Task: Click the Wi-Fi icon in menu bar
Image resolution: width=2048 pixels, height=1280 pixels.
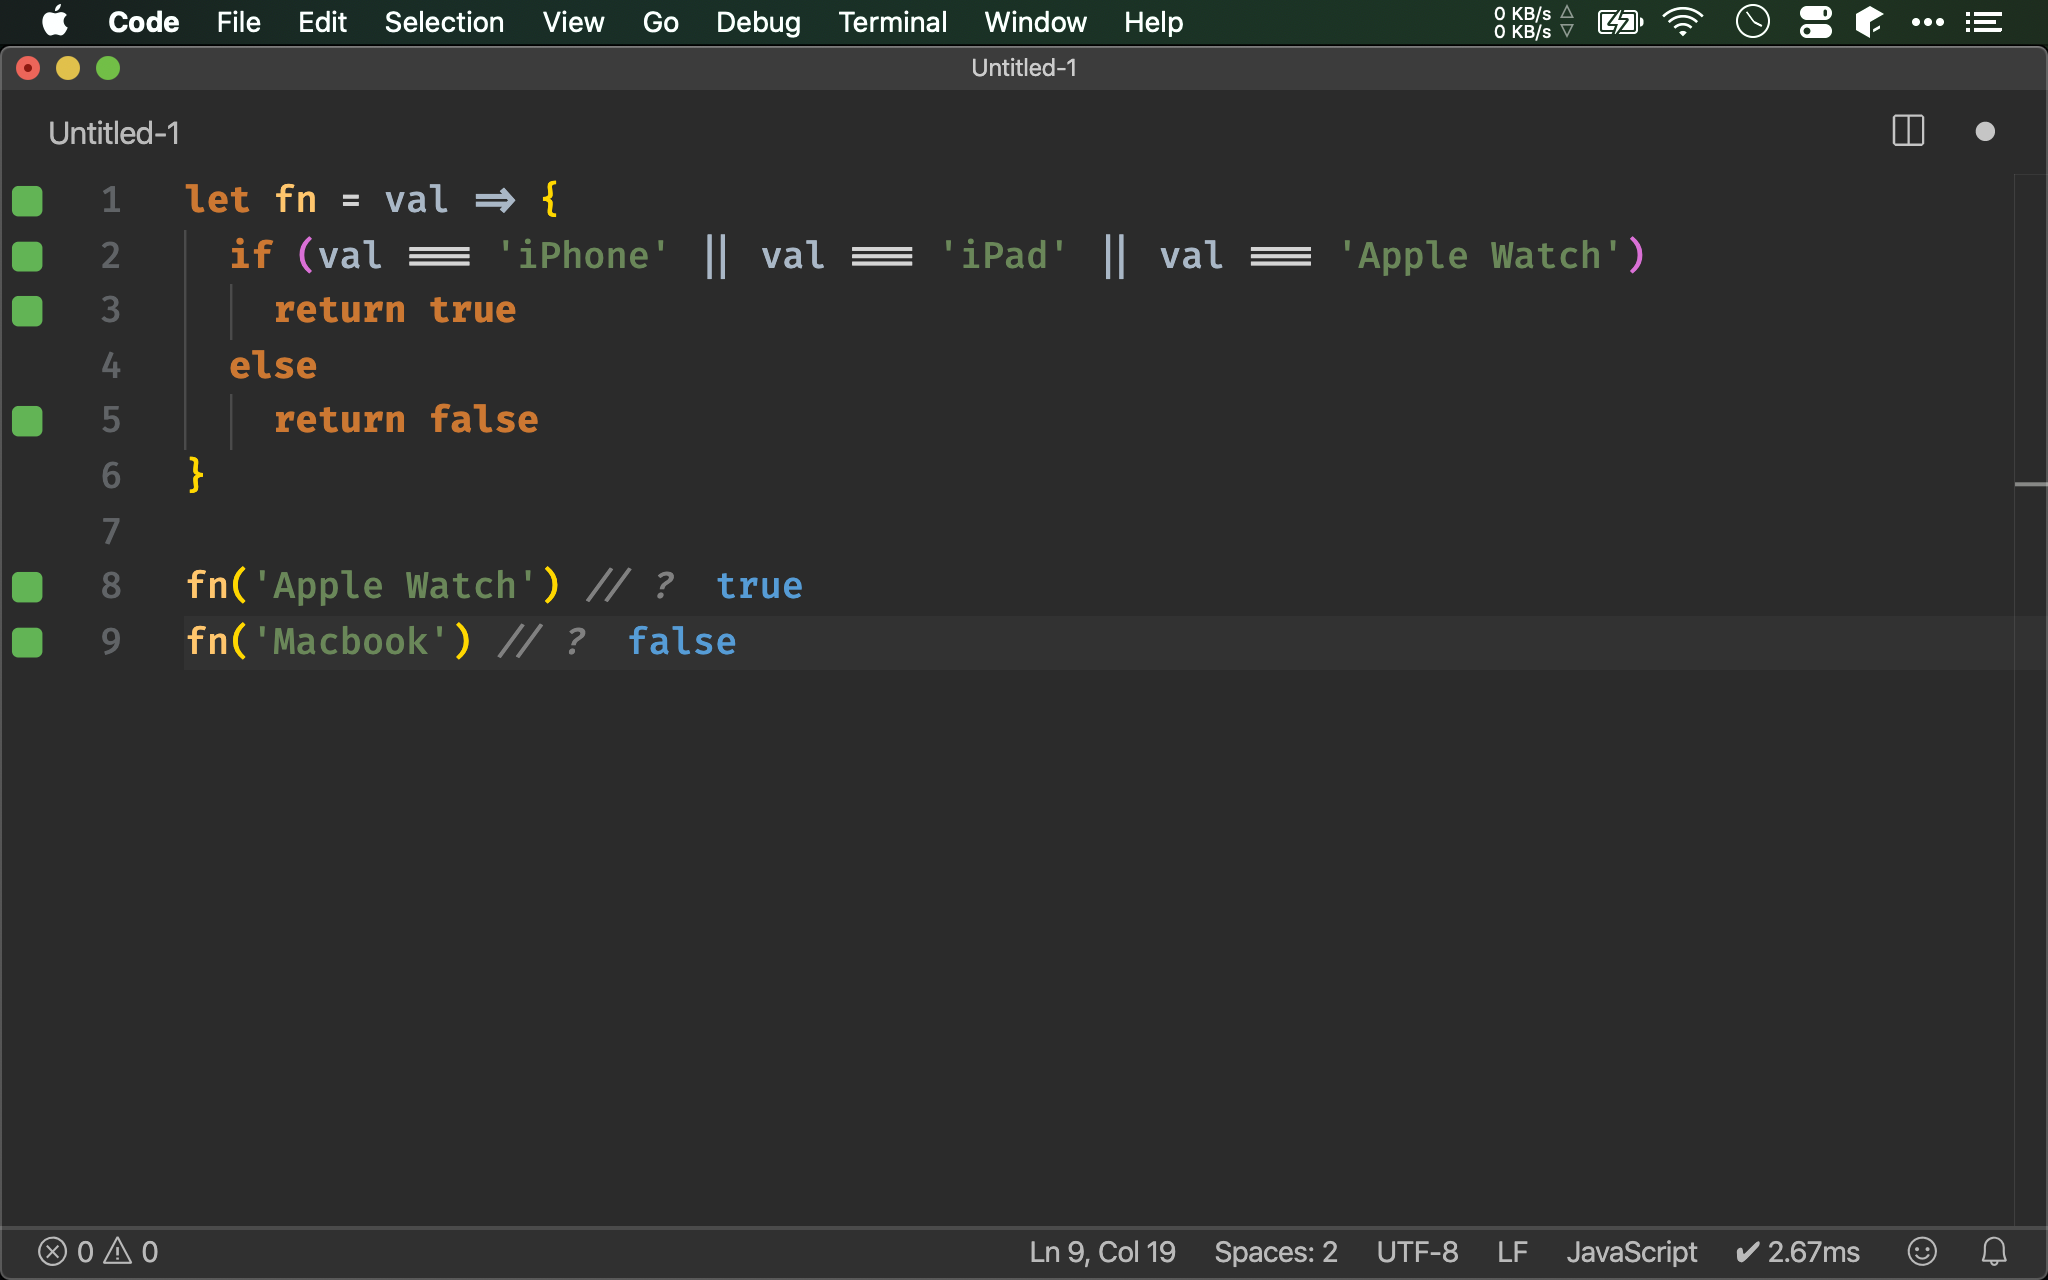Action: pyautogui.click(x=1682, y=22)
